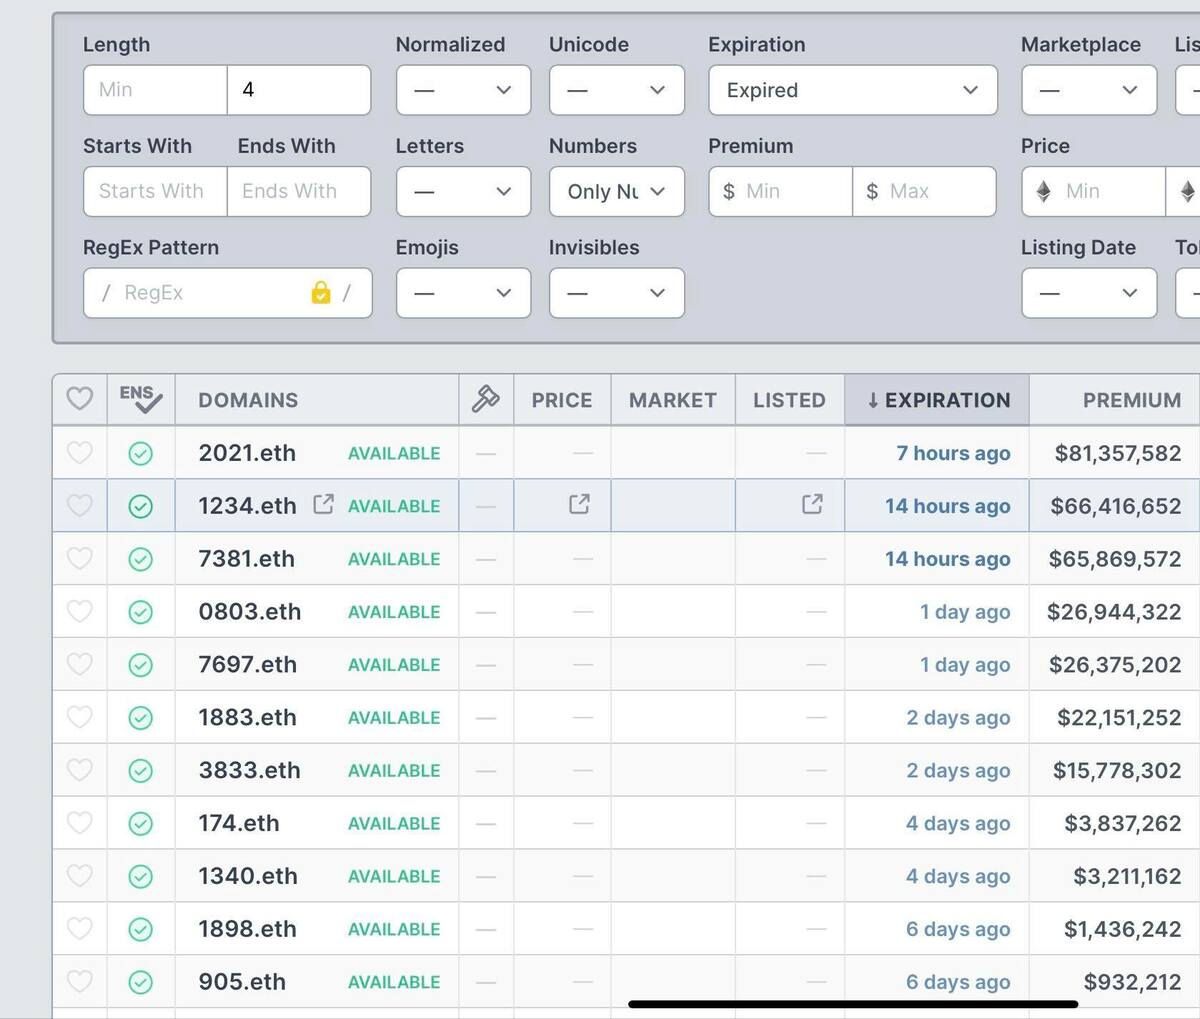The width and height of the screenshot is (1200, 1019).
Task: Sort by the EXPIRATION column header
Action: 937,400
